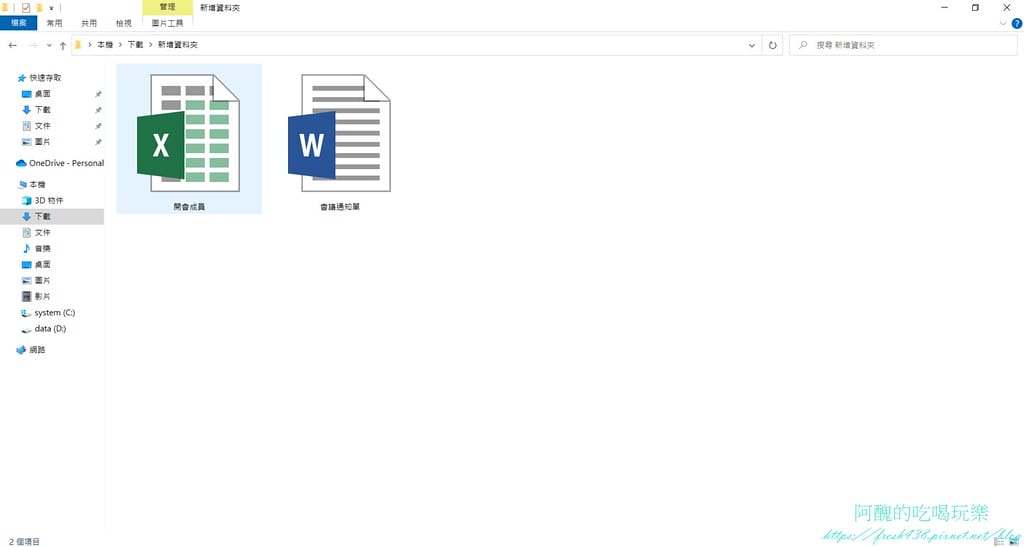The height and width of the screenshot is (547, 1024).
Task: Click the address bar folder icon
Action: pos(78,45)
